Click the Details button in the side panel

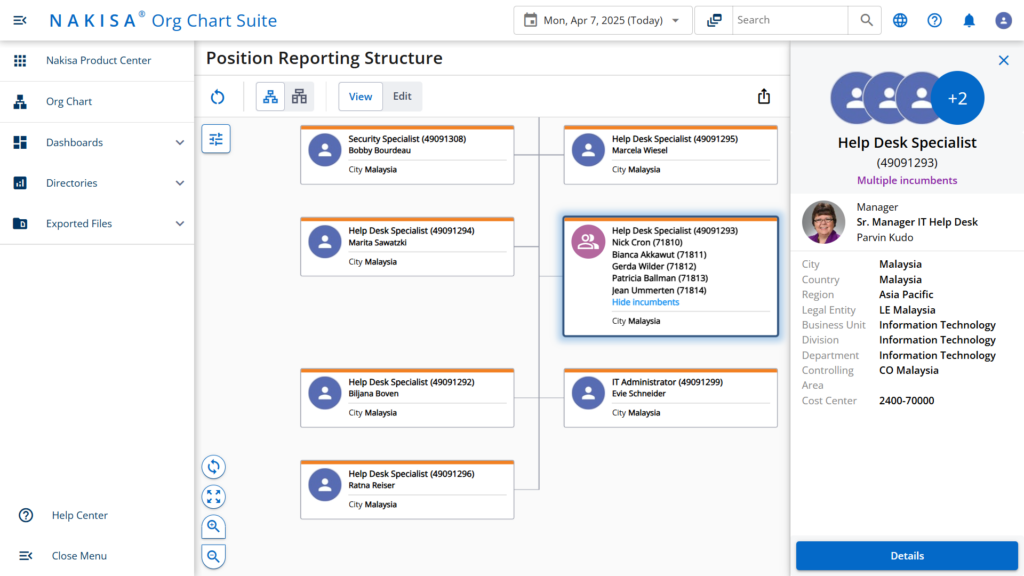pos(907,555)
